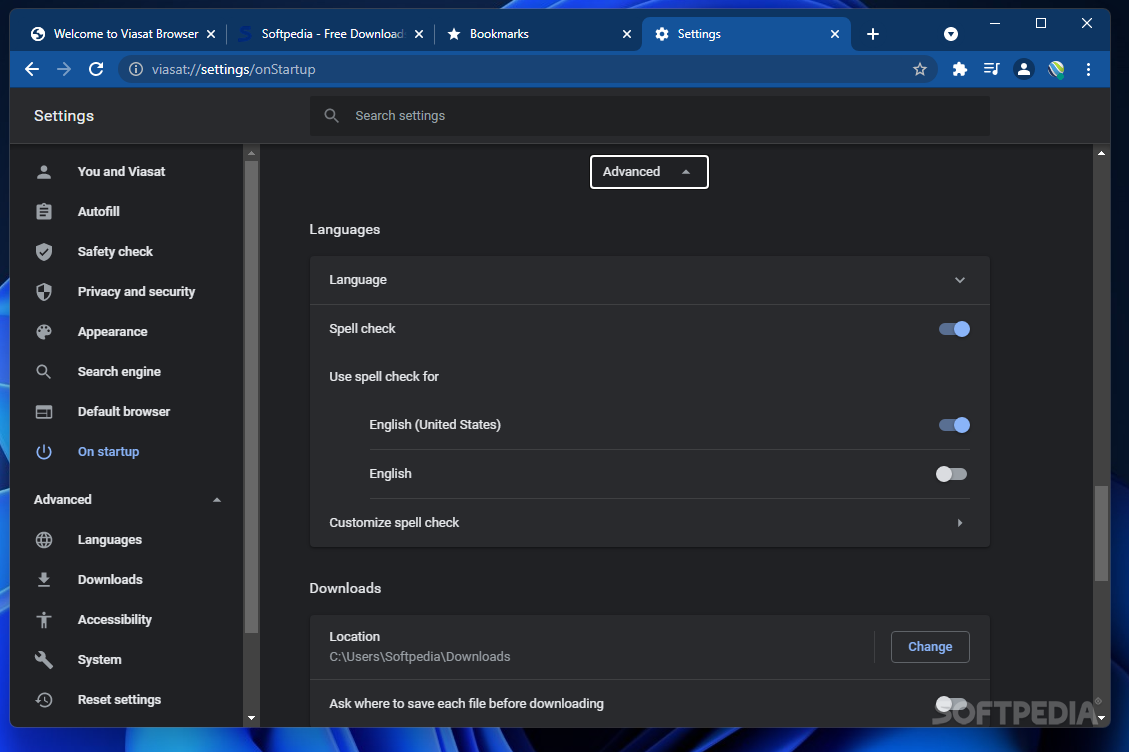
Task: Change the download location with Change button
Action: point(930,647)
